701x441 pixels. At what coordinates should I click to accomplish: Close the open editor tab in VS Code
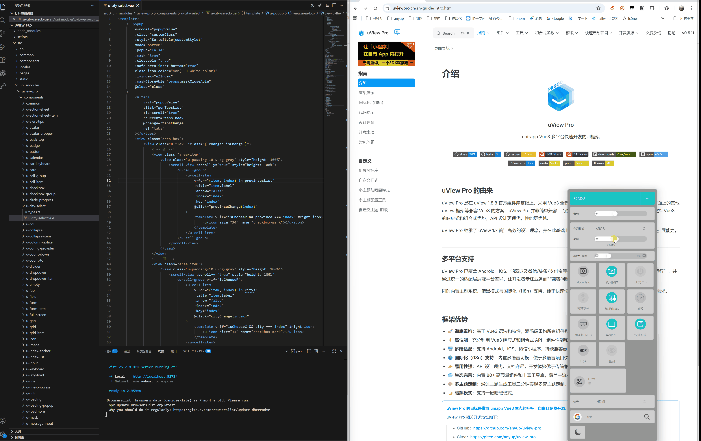[x=138, y=5]
